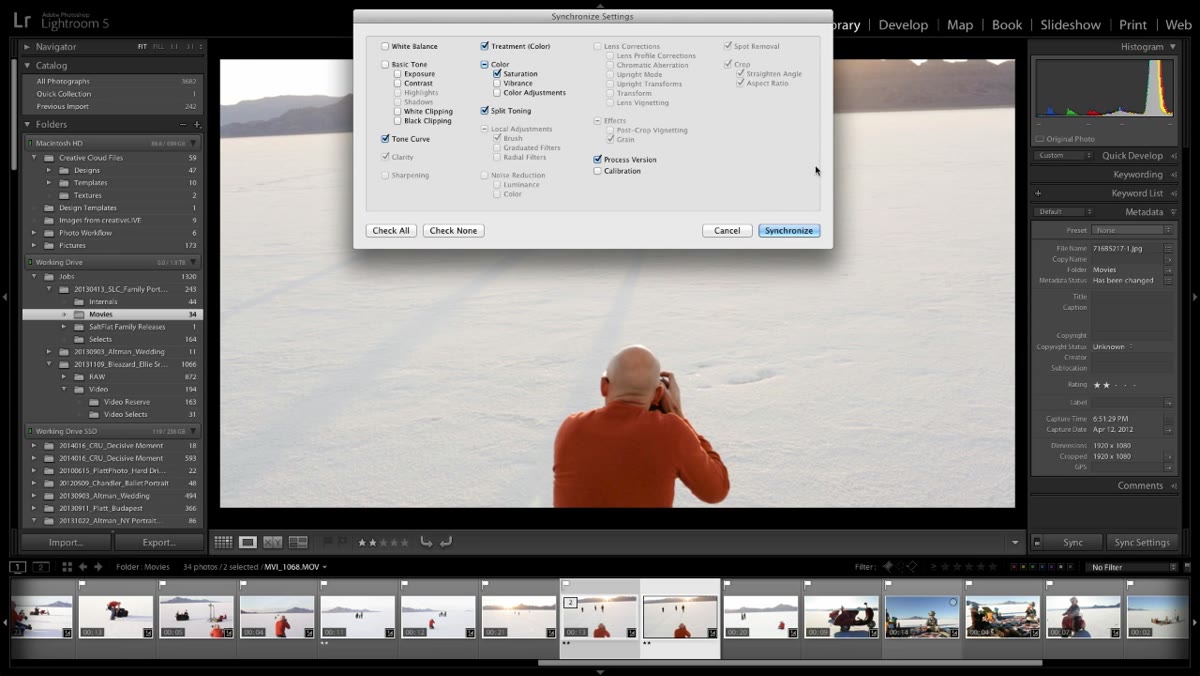The image size is (1200, 676).
Task: Collapse the Folders panel
Action: pyautogui.click(x=28, y=125)
